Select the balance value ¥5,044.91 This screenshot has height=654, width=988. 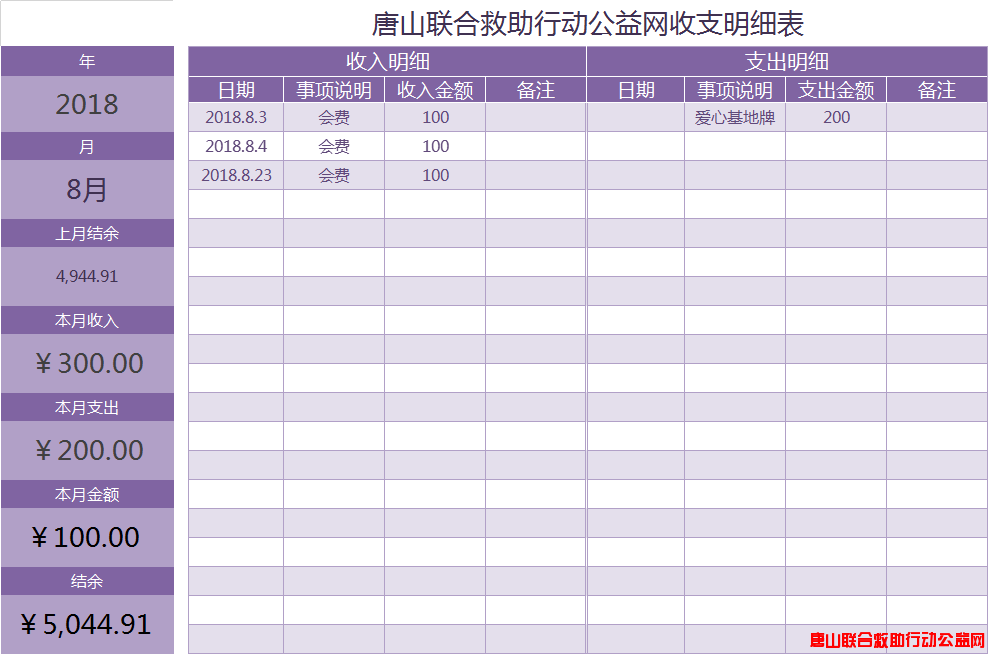(87, 624)
